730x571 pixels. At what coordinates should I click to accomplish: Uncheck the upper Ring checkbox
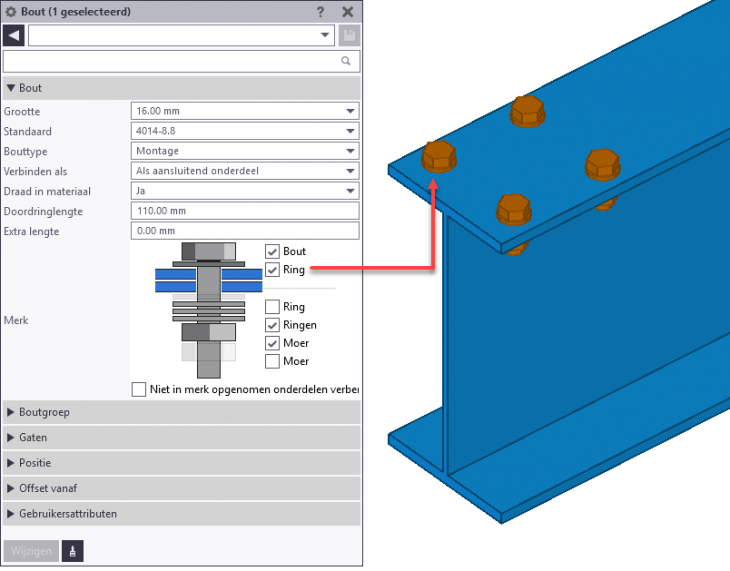(x=272, y=270)
